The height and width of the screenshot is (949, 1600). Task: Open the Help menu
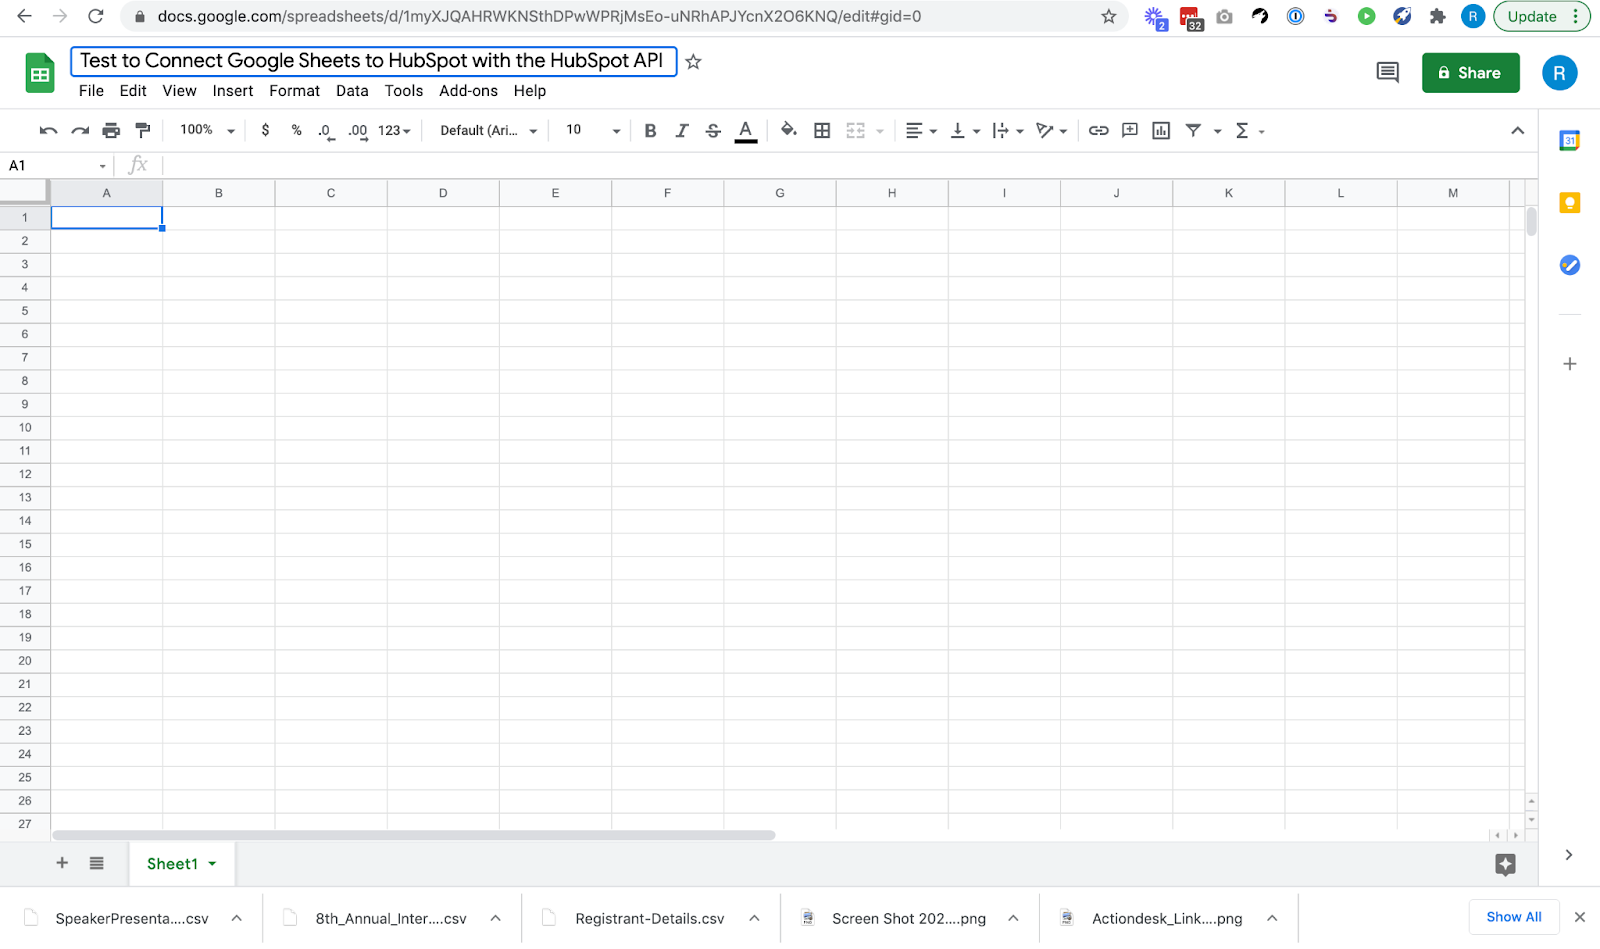(530, 91)
